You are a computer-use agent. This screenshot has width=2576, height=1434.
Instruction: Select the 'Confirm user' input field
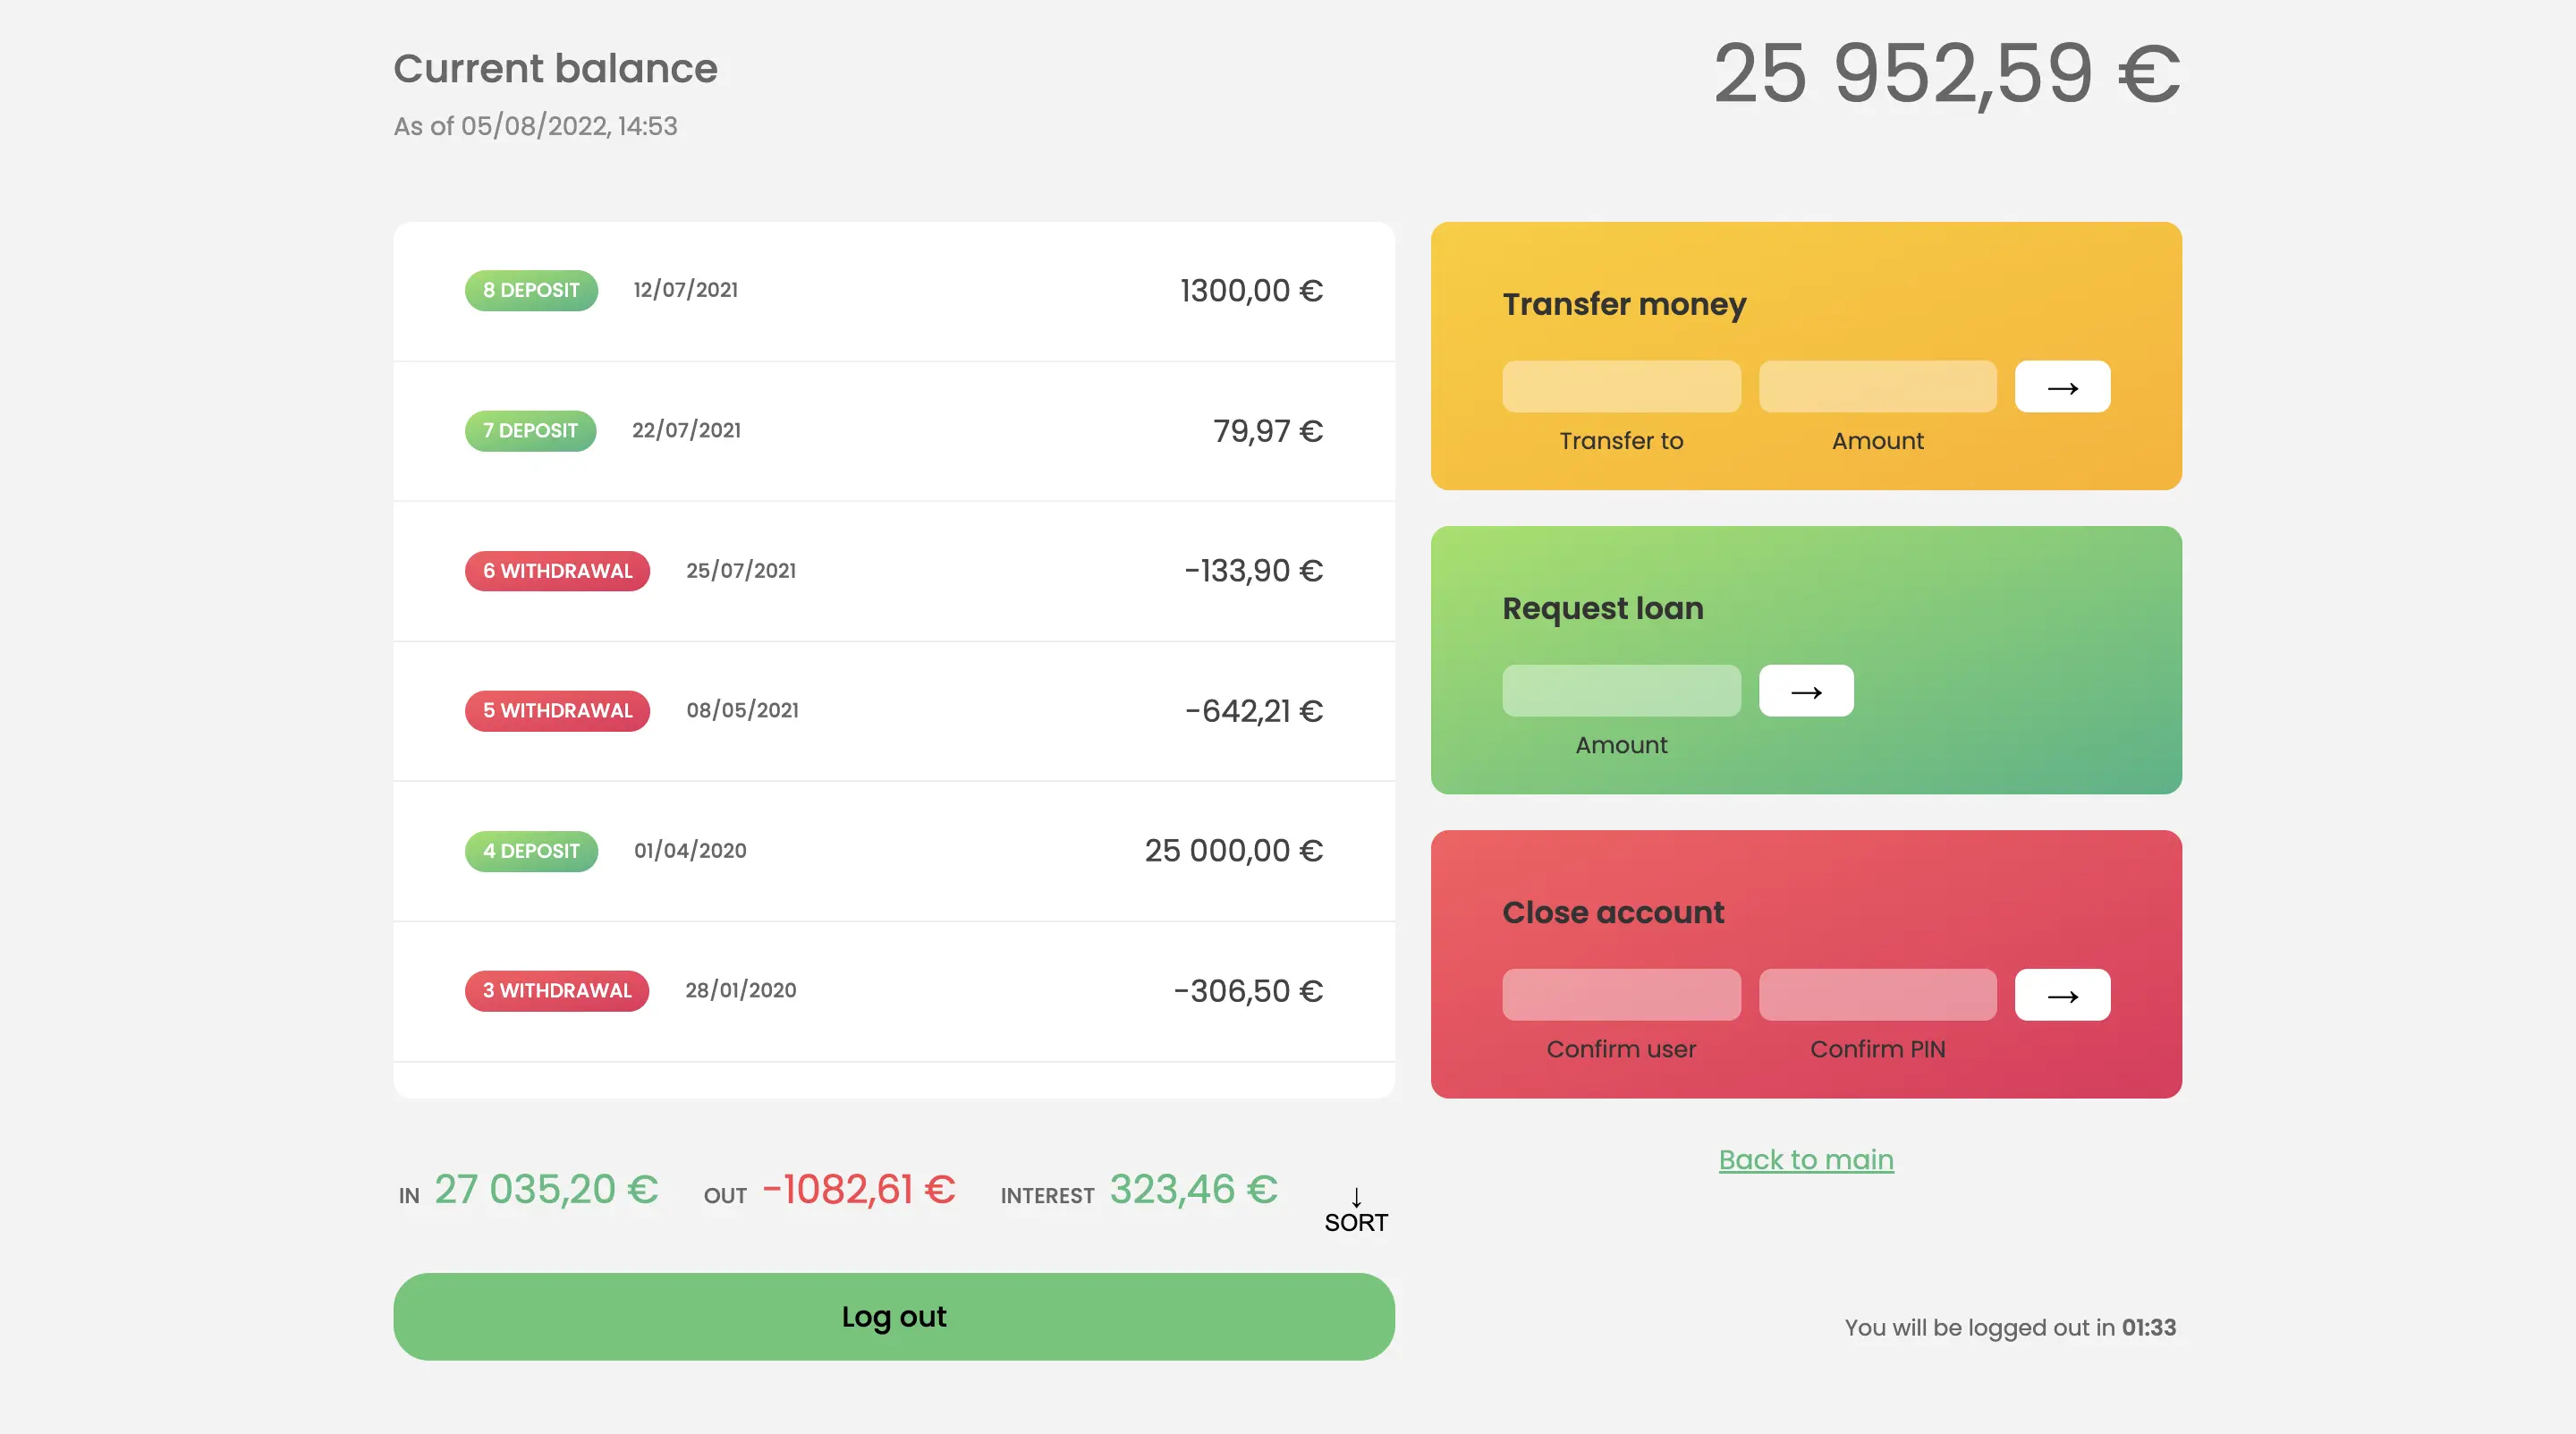pyautogui.click(x=1621, y=995)
